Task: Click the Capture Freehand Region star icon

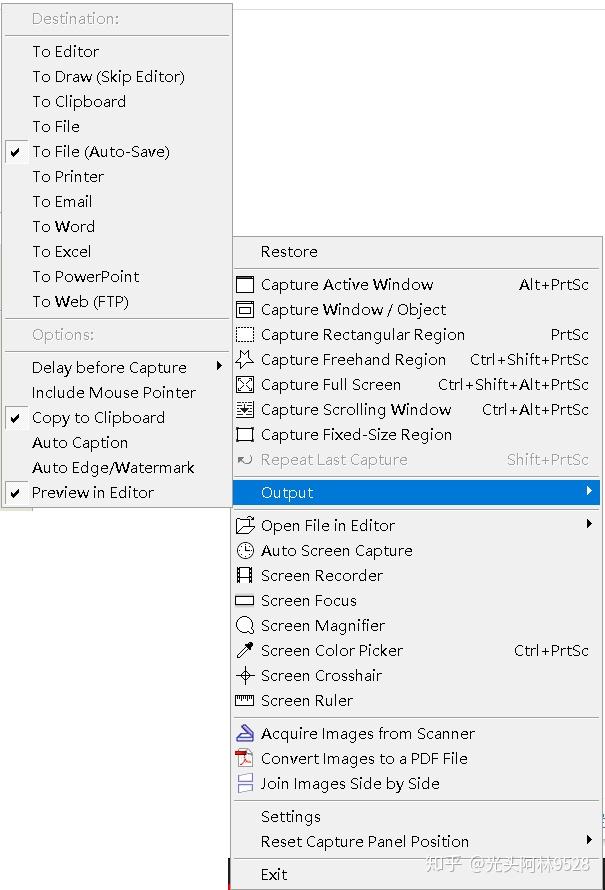Action: click(x=245, y=359)
